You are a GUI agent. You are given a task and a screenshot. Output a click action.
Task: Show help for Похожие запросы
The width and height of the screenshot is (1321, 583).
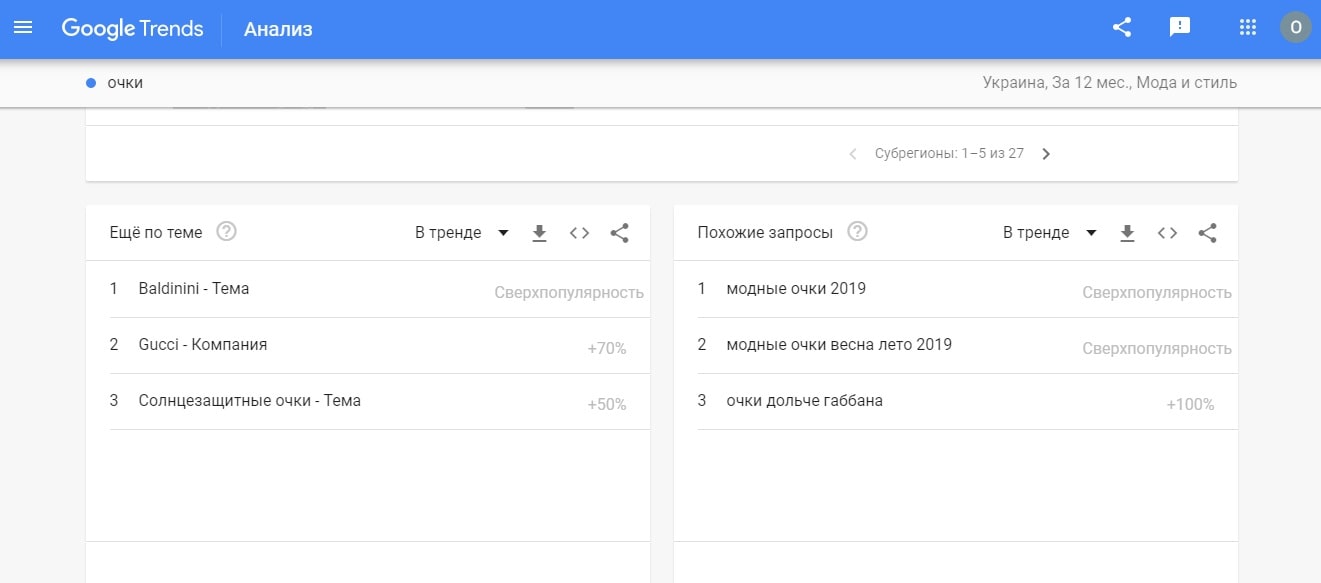pos(857,232)
